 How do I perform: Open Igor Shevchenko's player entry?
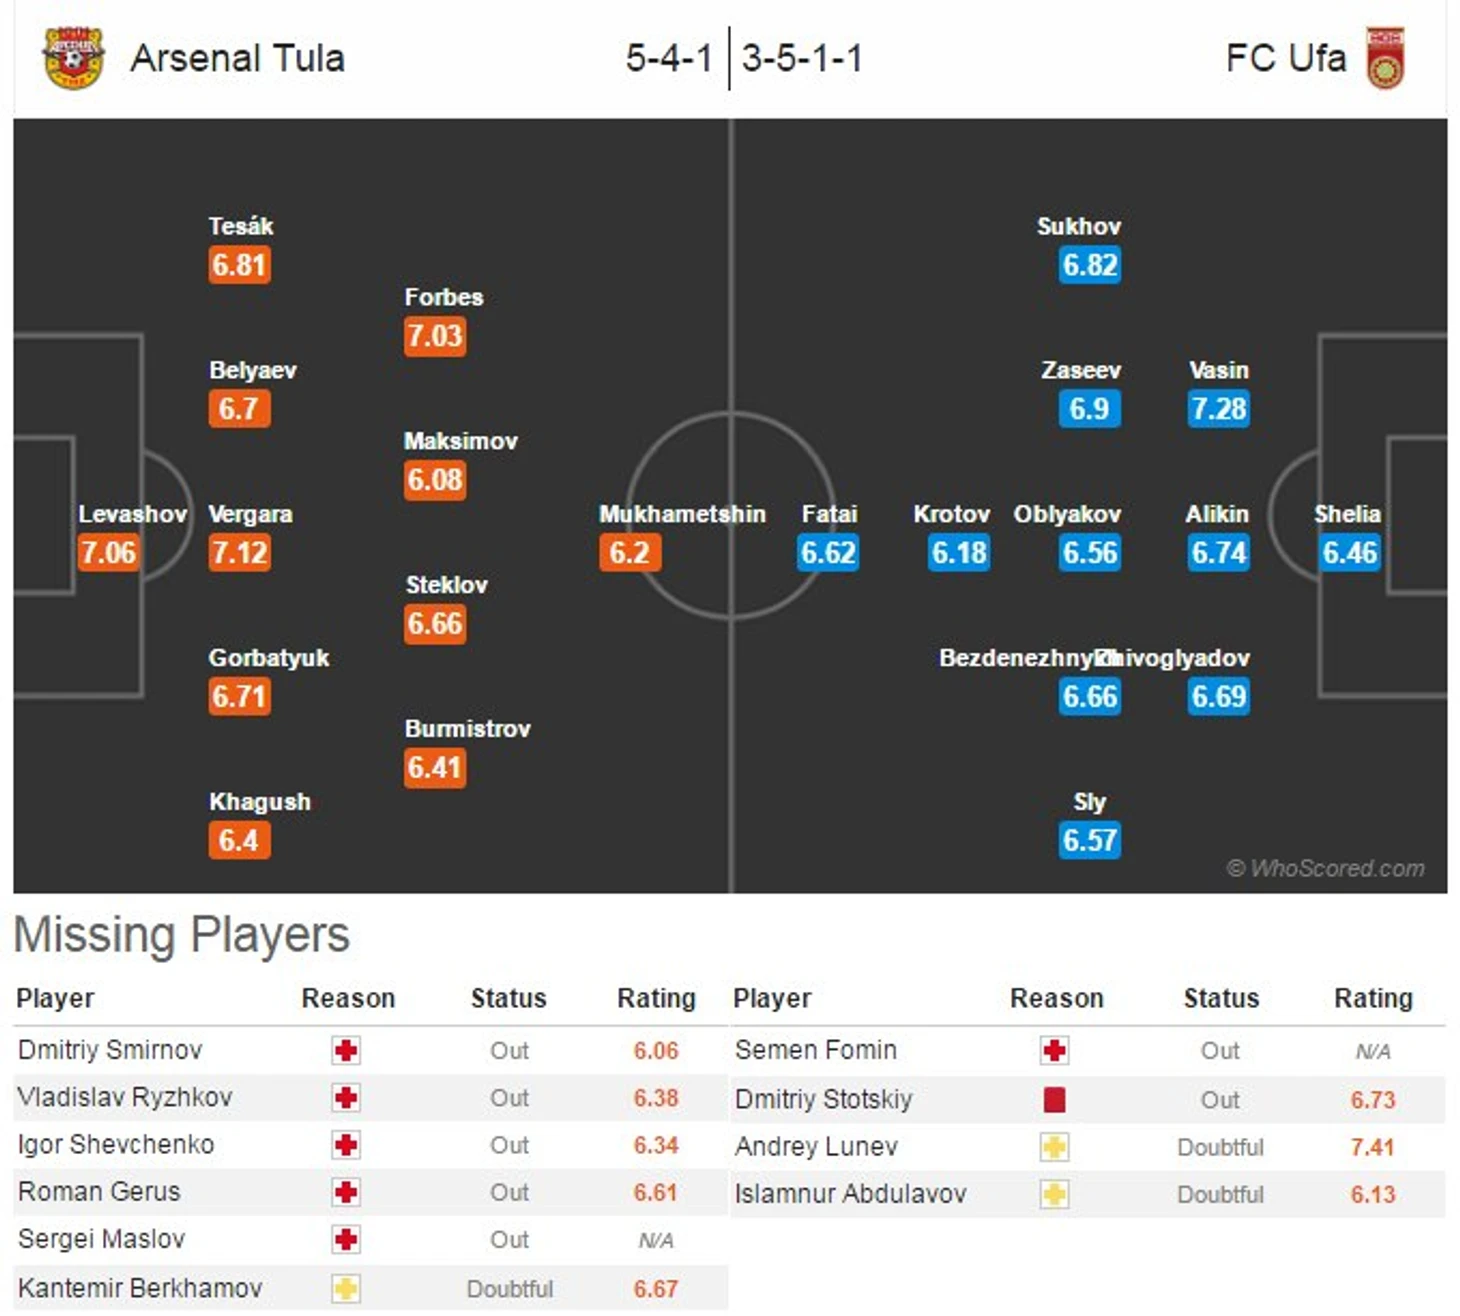[x=116, y=1145]
